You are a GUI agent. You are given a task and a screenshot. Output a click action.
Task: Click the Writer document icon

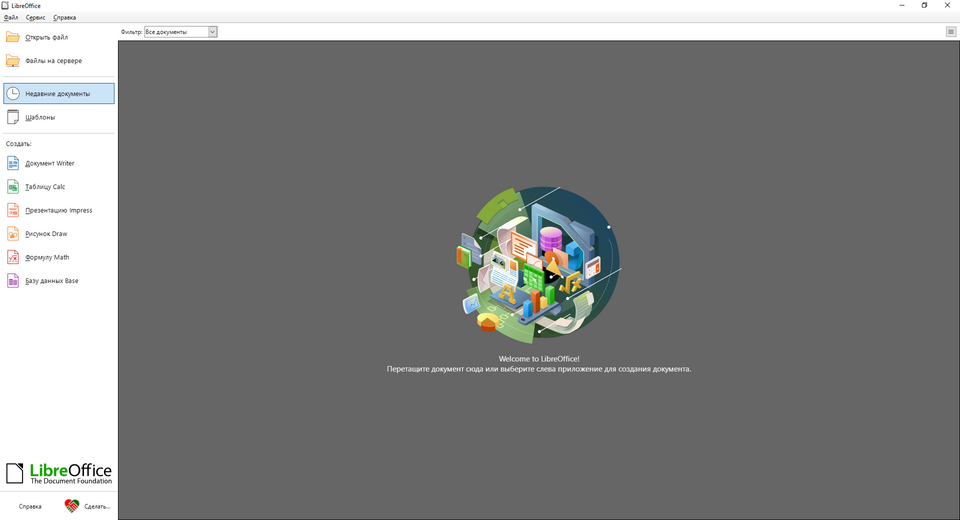[x=13, y=164]
